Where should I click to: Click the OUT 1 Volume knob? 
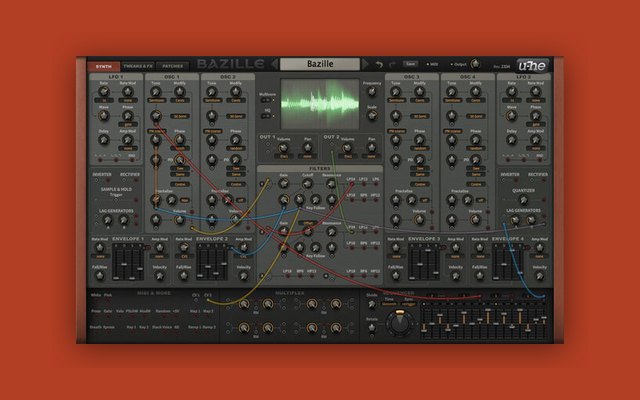(283, 148)
